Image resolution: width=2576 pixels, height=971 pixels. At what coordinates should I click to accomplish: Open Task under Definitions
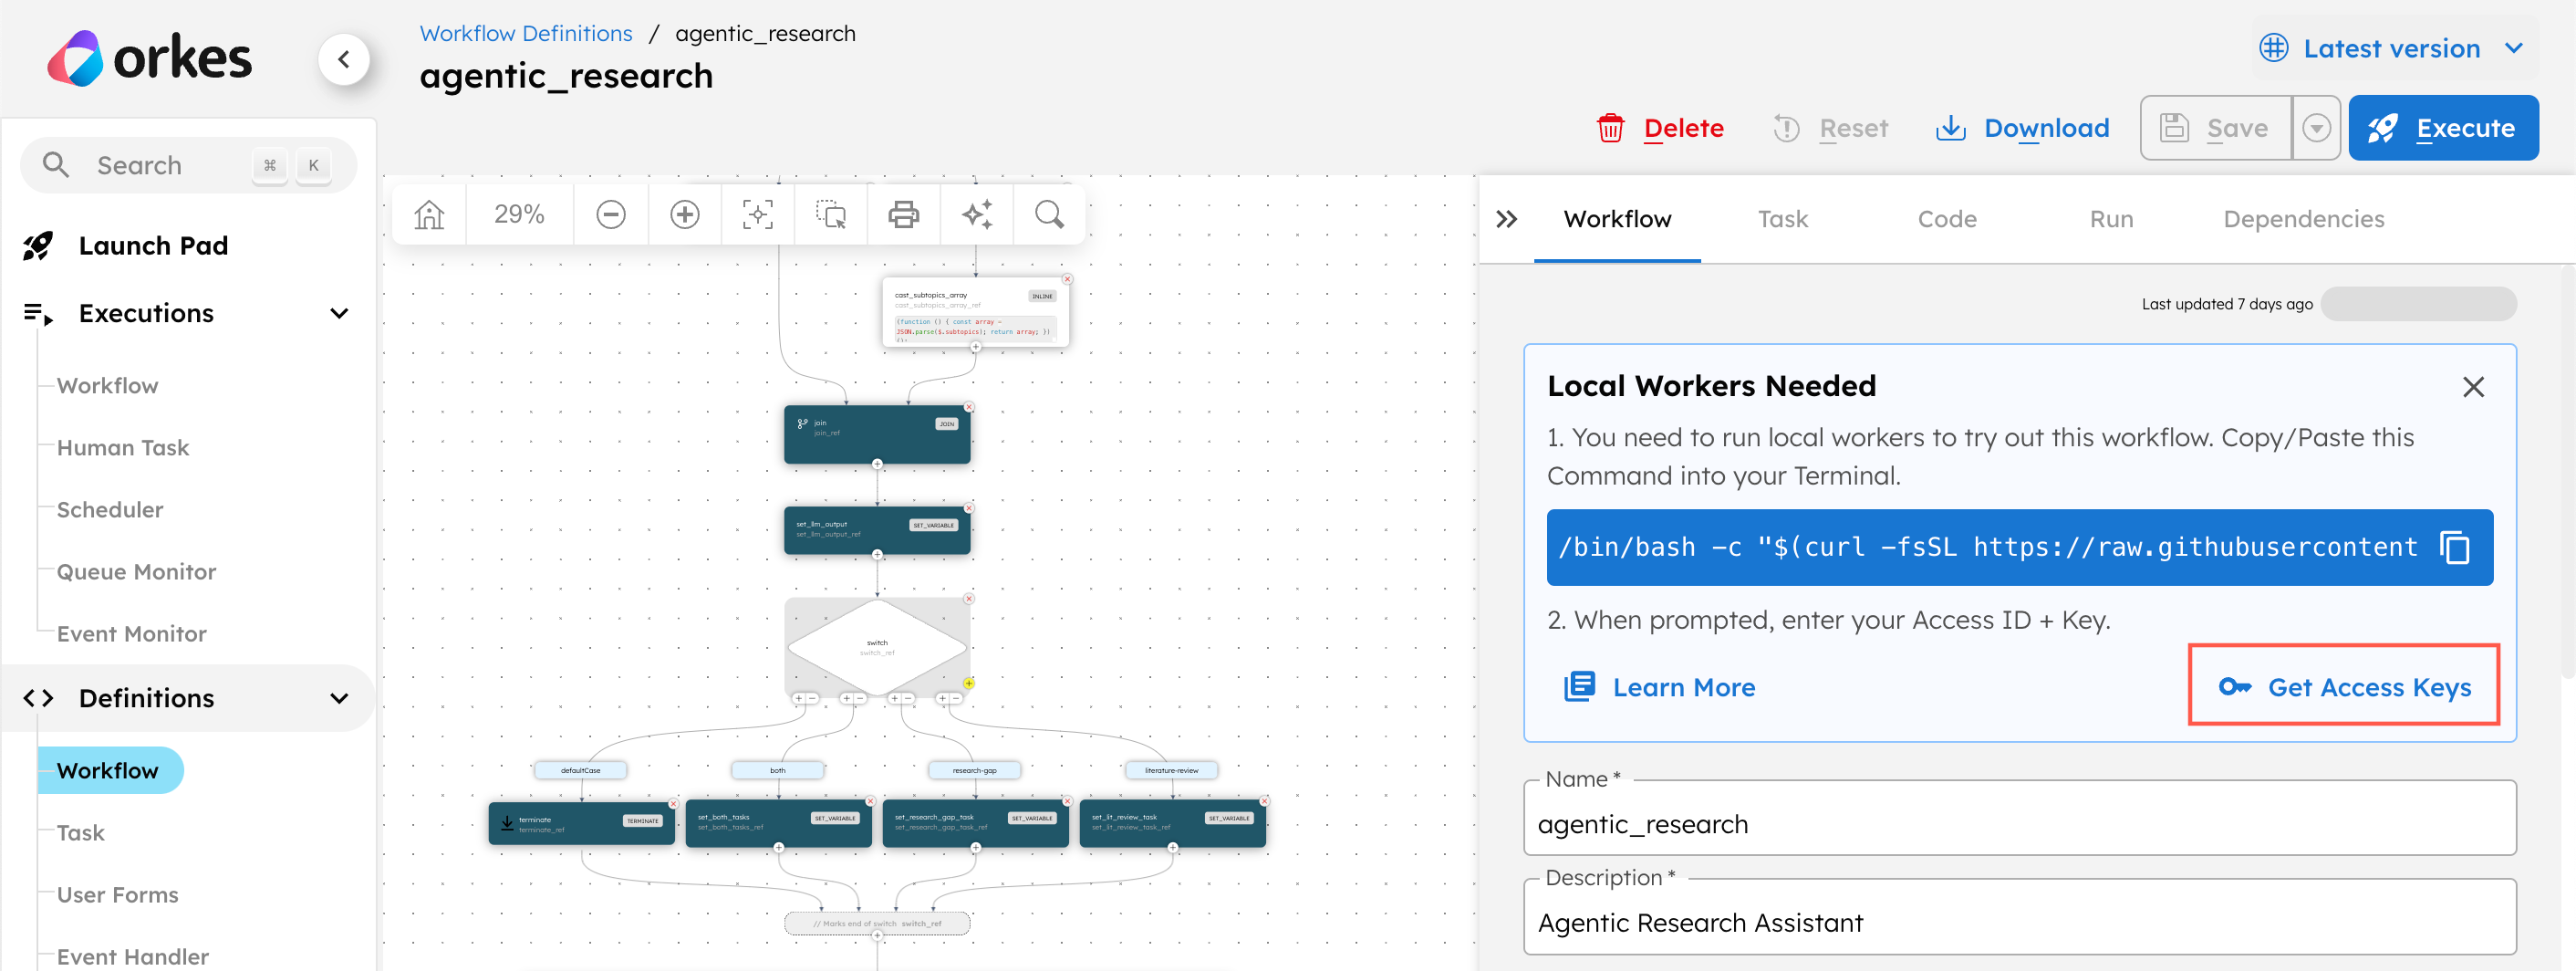tap(80, 833)
